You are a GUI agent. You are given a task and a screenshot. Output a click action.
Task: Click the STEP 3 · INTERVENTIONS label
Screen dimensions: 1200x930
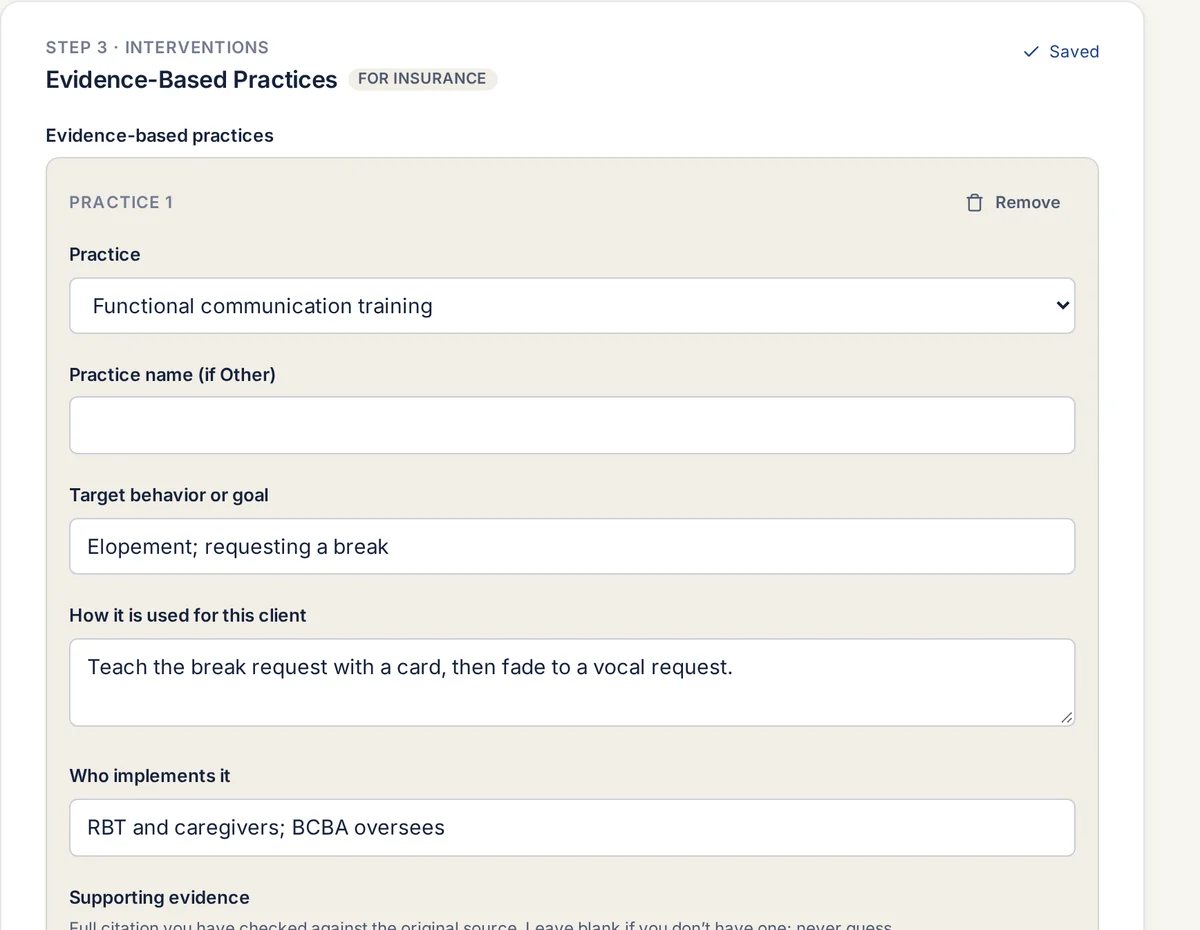click(157, 47)
